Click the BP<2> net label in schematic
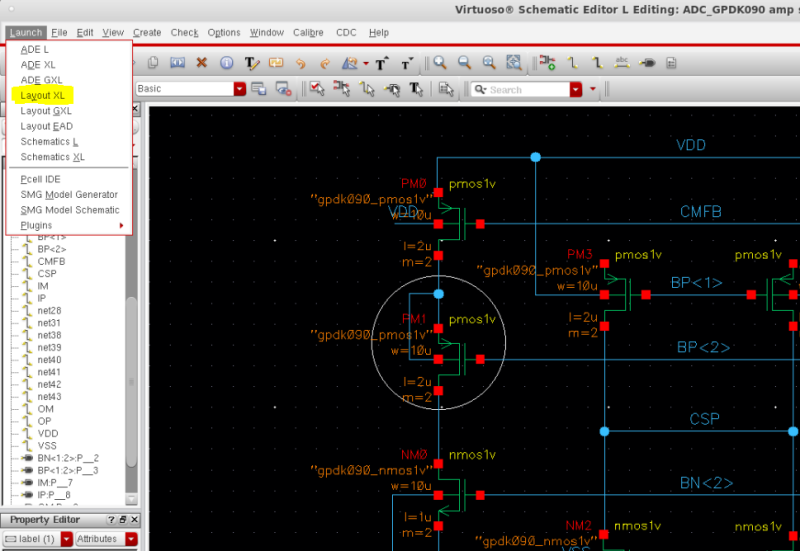The width and height of the screenshot is (800, 551). click(x=703, y=347)
